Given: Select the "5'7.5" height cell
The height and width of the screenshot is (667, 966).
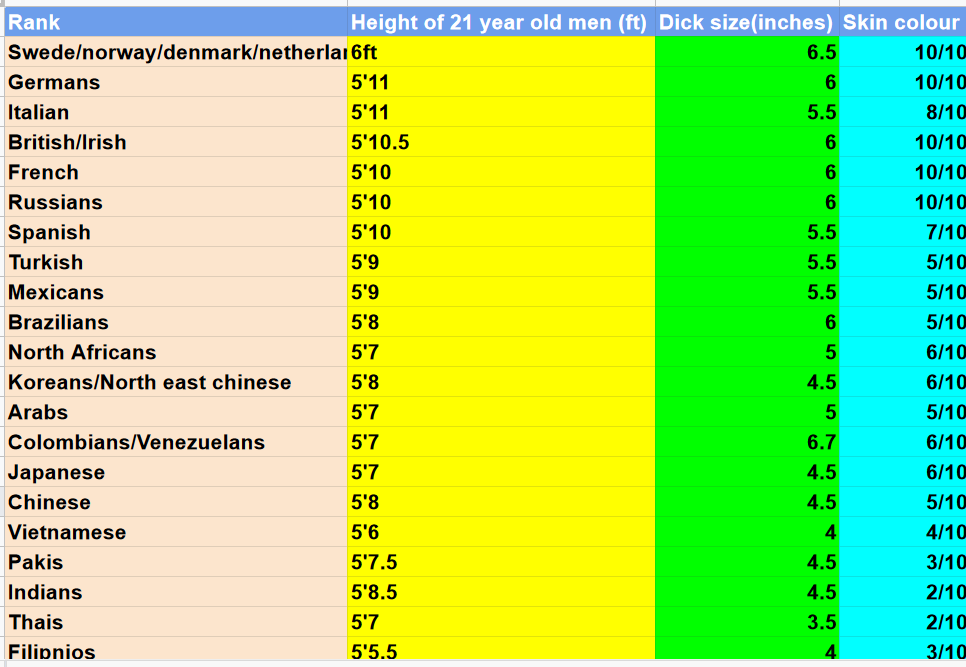Looking at the screenshot, I should (x=500, y=562).
